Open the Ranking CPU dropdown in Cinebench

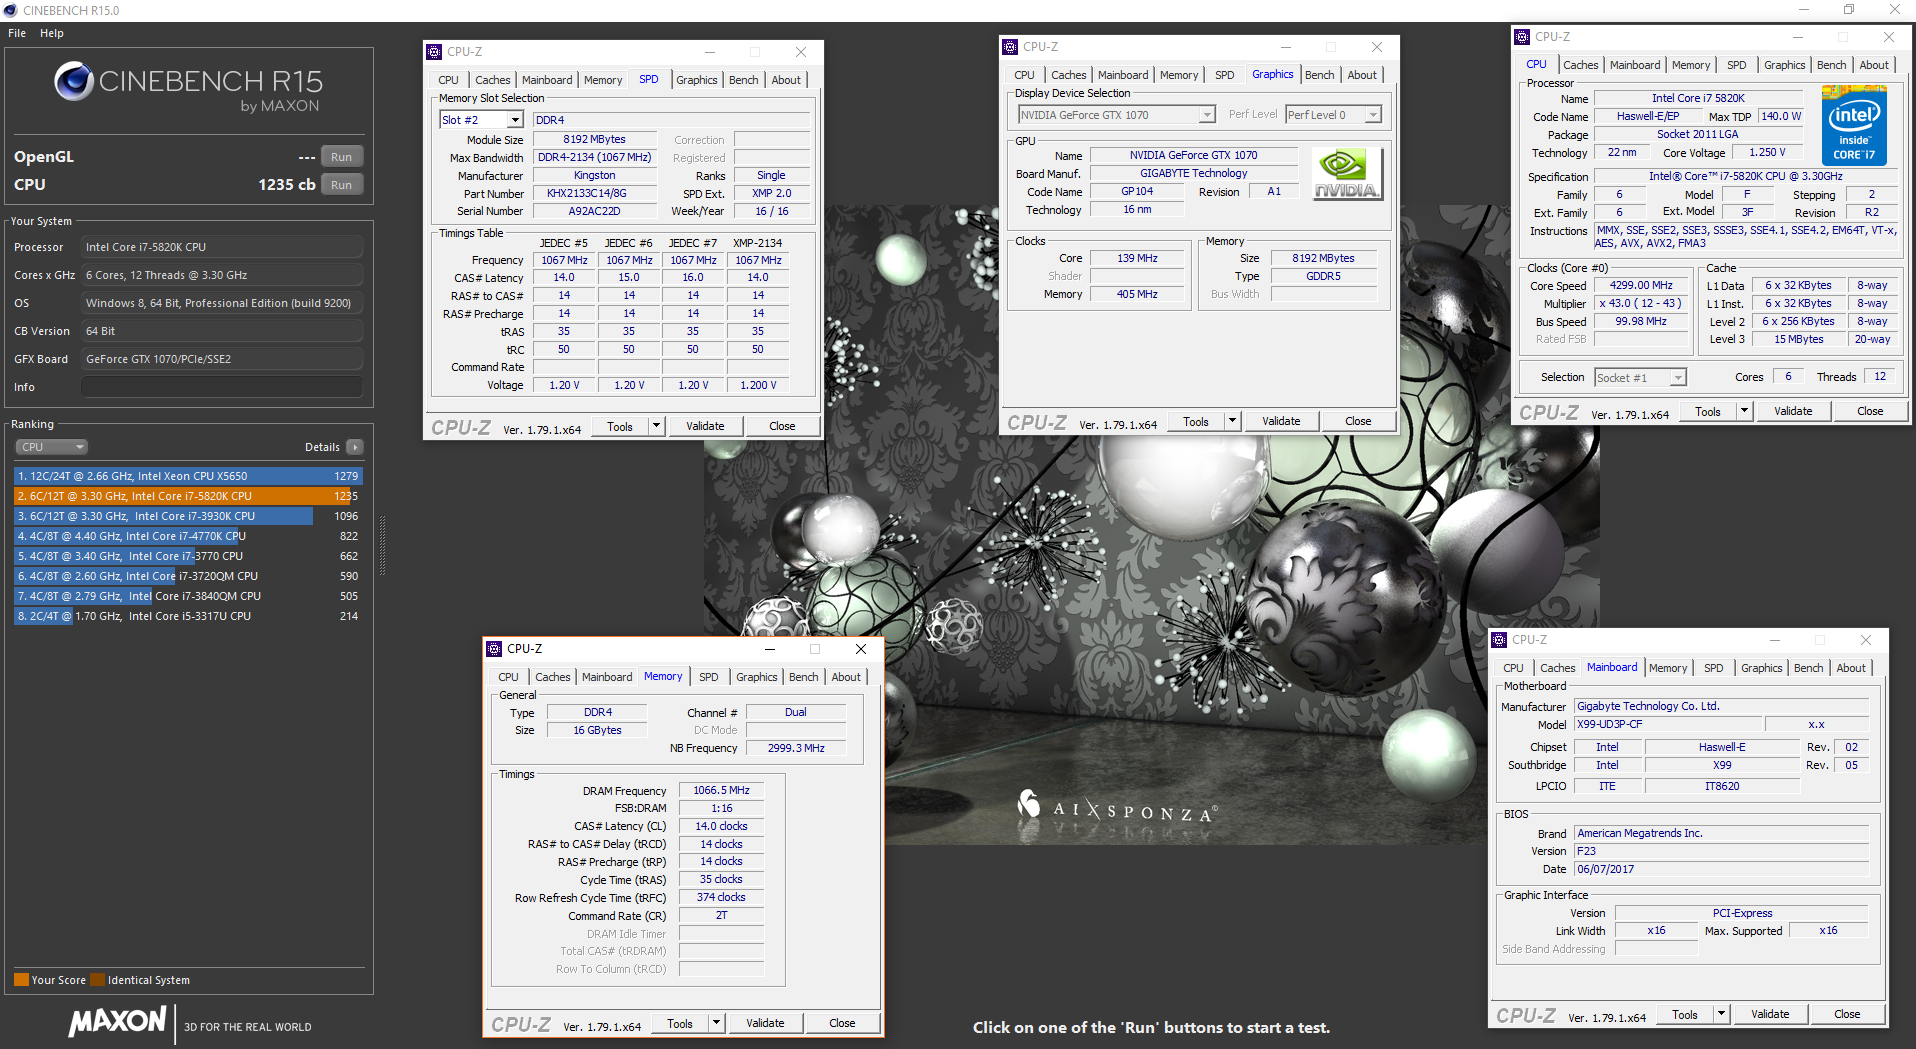click(x=52, y=447)
